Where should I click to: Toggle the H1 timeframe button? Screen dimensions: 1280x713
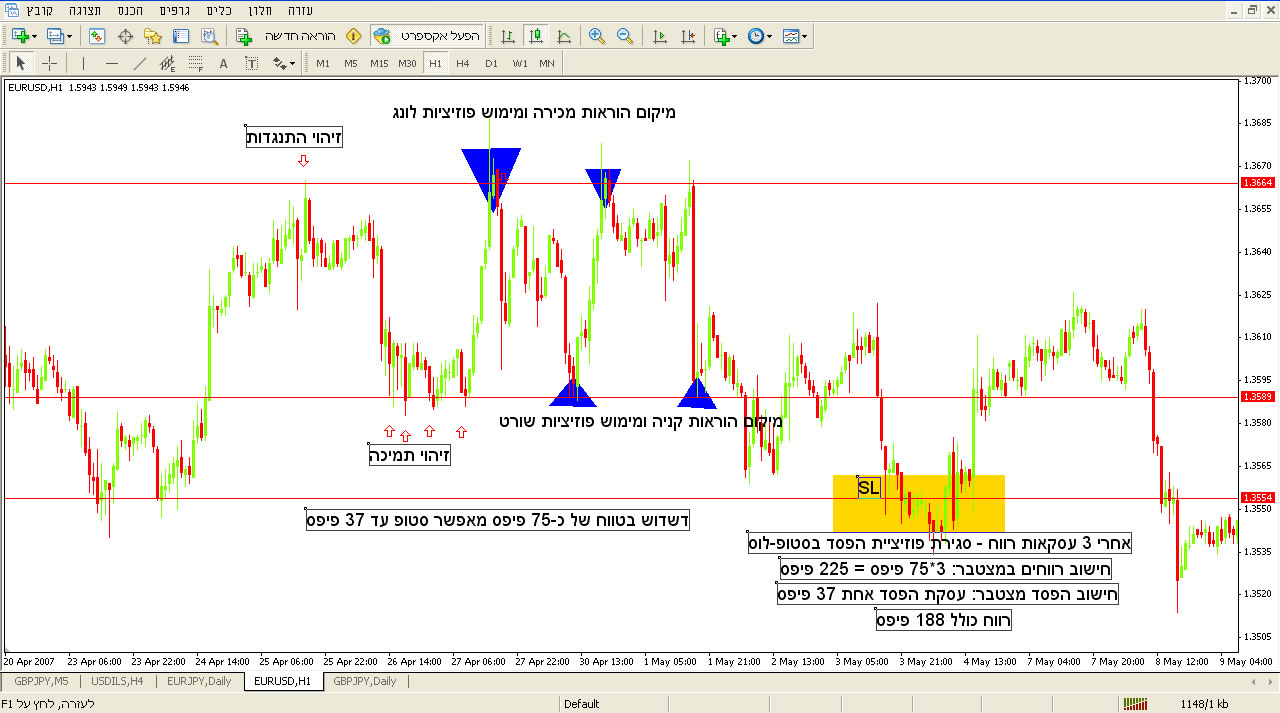tap(435, 63)
